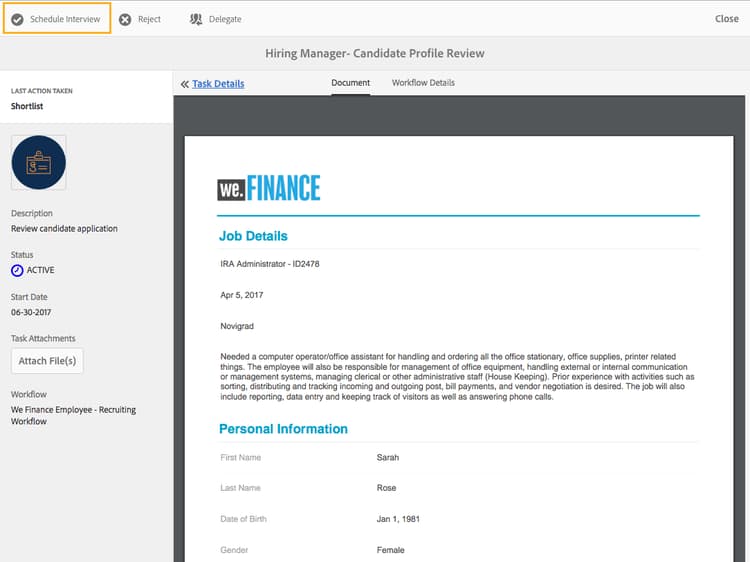Select the start date 06-30-2017
The width and height of the screenshot is (750, 562).
[31, 312]
